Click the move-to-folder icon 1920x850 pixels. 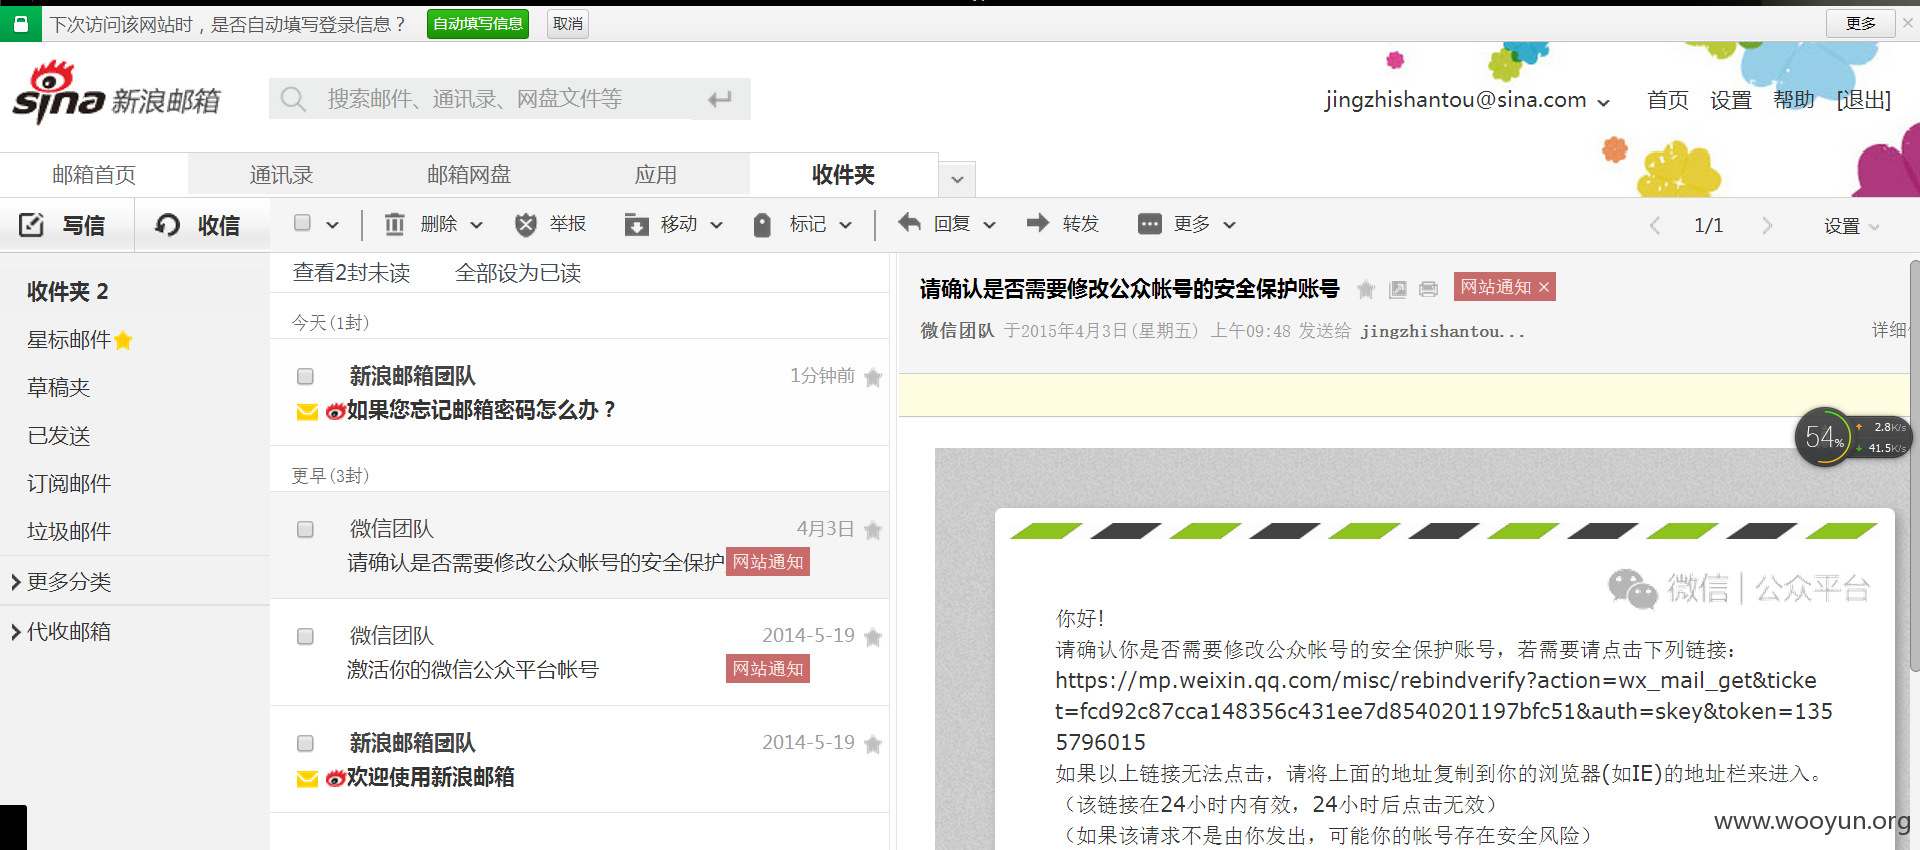(636, 224)
